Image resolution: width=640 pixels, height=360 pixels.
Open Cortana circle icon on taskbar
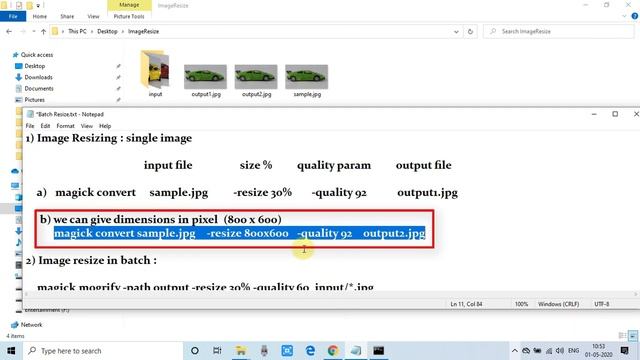[195, 351]
